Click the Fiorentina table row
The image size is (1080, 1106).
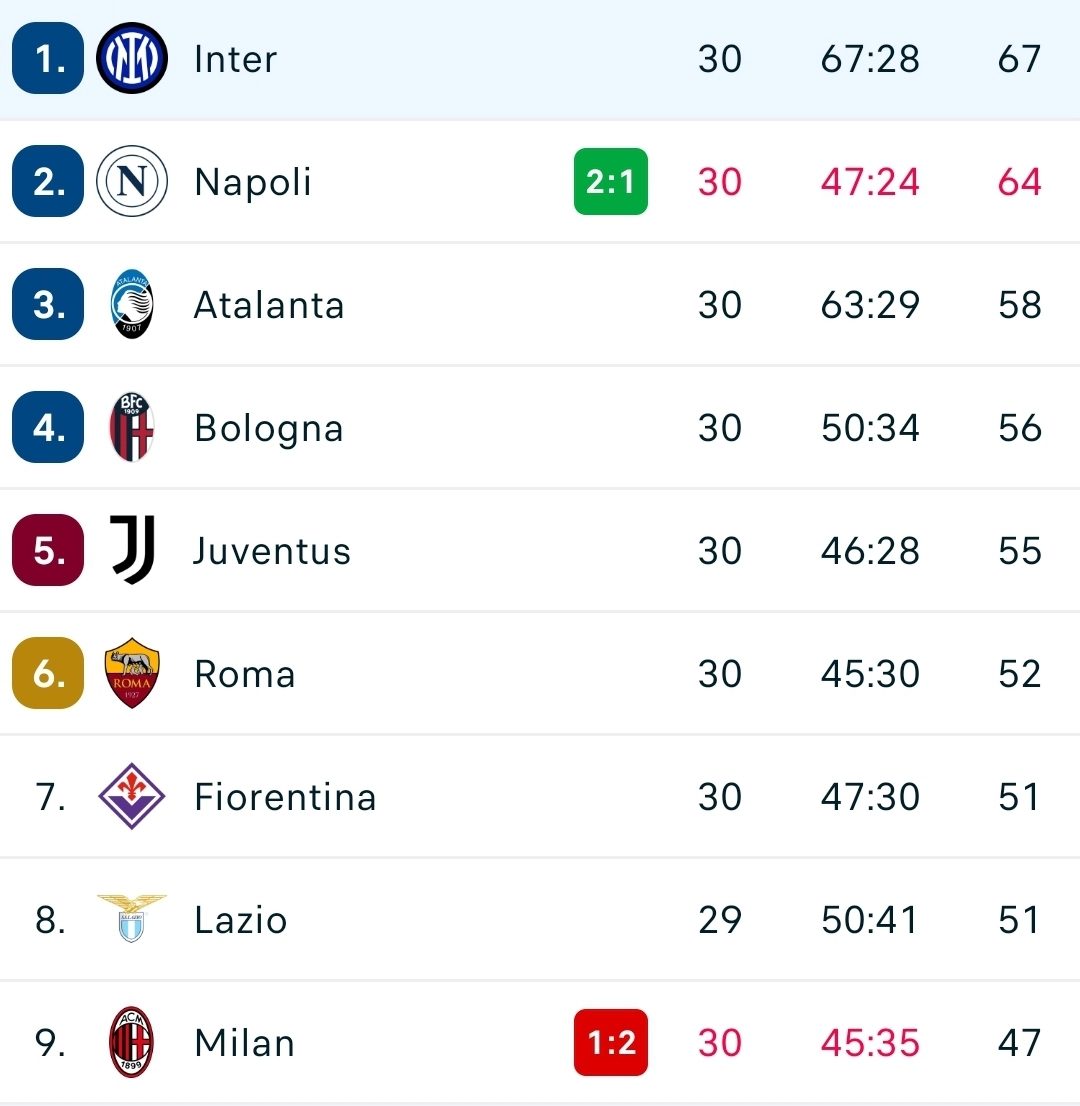[x=540, y=796]
